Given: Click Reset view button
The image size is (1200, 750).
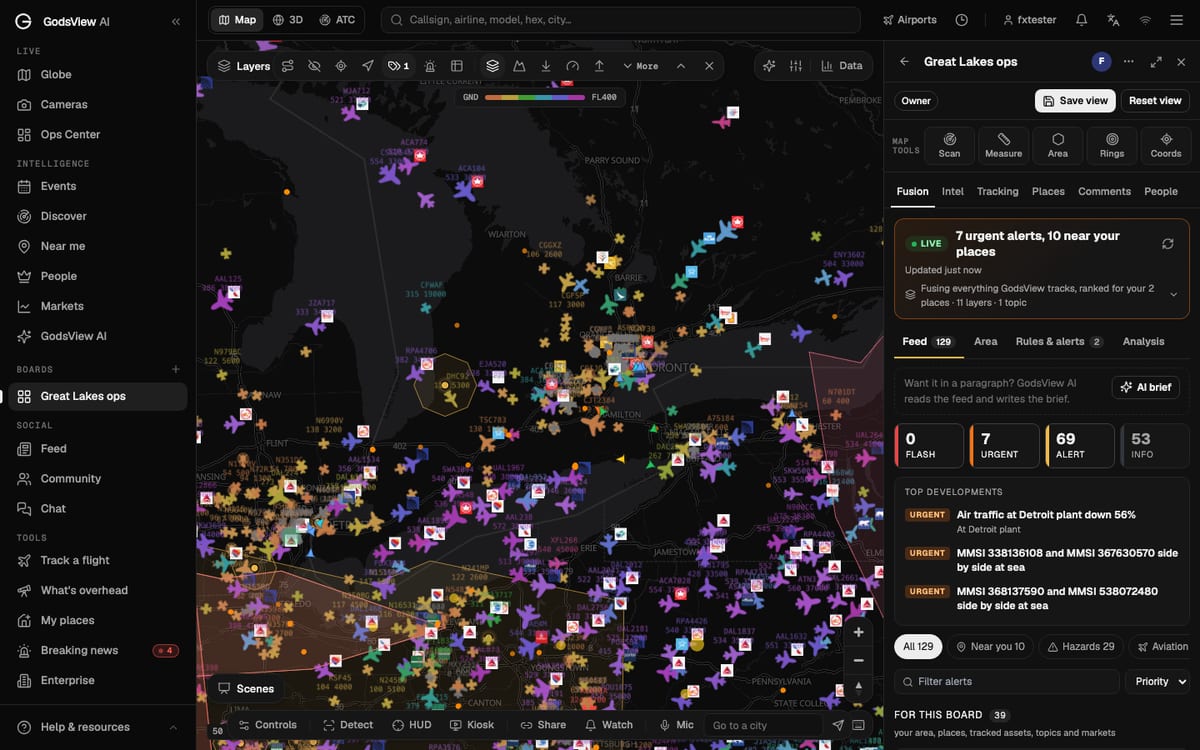Looking at the screenshot, I should [x=1155, y=100].
